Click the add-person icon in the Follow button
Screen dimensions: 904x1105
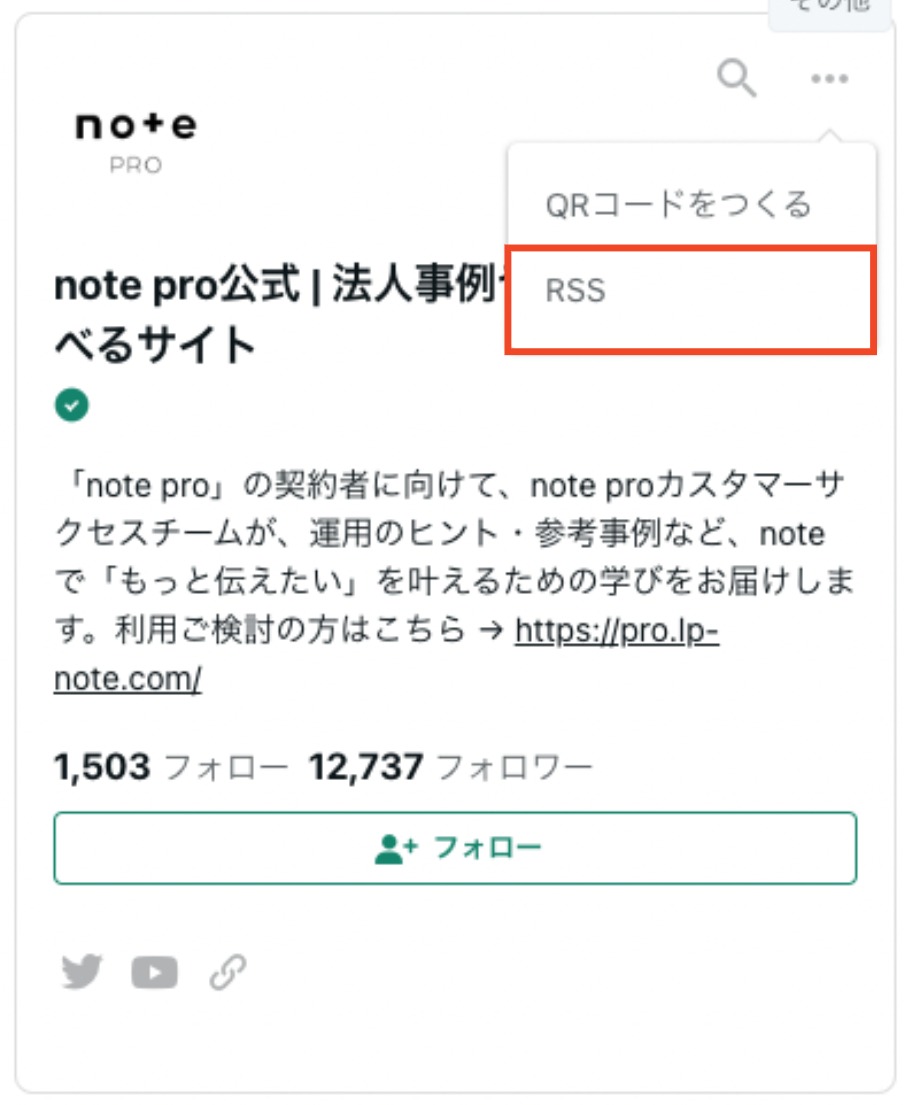pos(396,848)
